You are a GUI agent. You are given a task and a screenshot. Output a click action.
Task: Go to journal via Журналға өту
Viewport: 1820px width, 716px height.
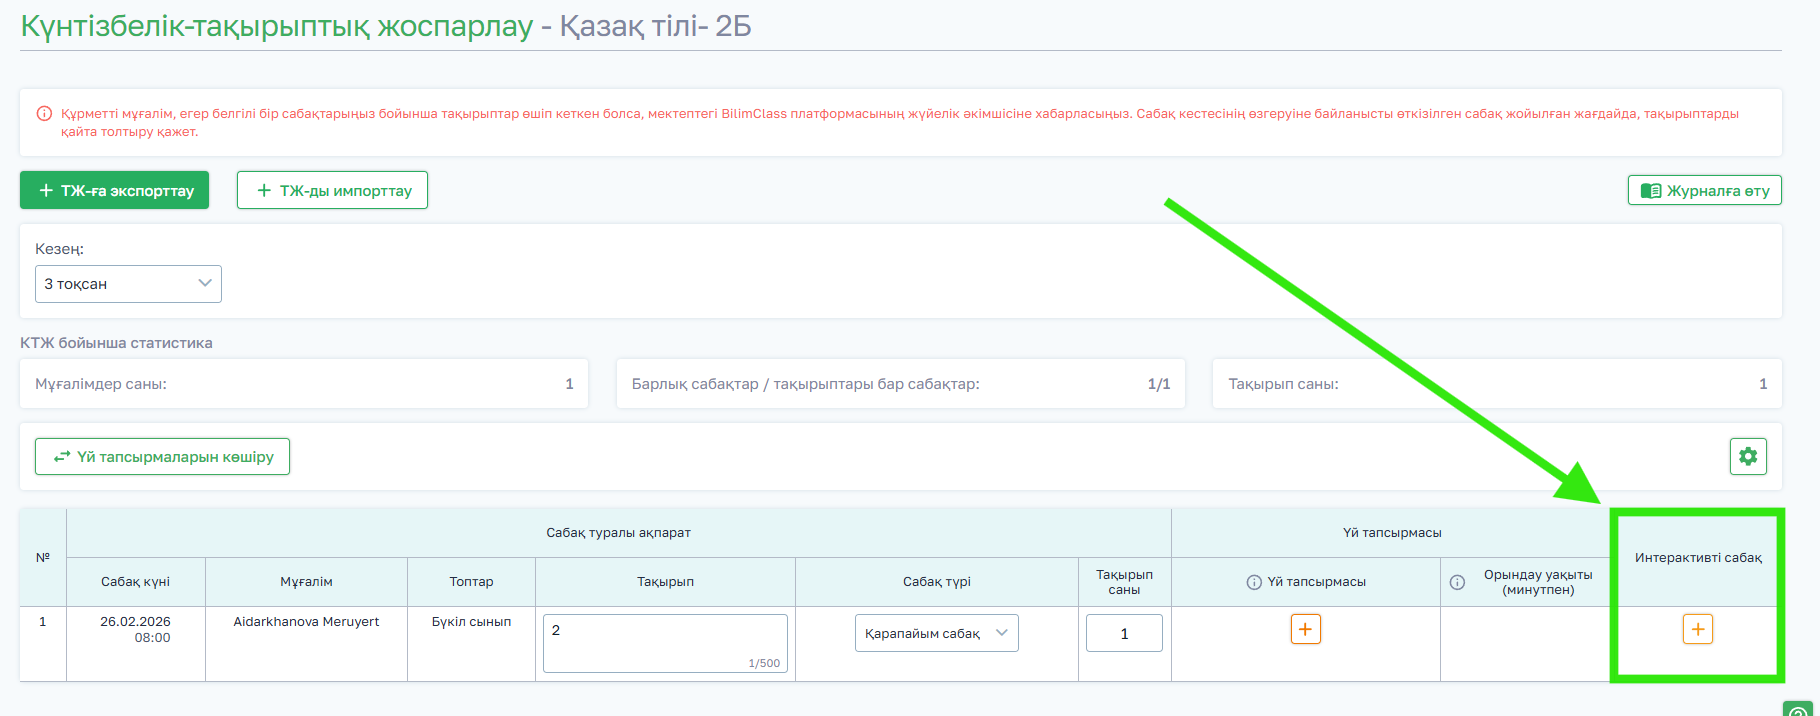1704,190
